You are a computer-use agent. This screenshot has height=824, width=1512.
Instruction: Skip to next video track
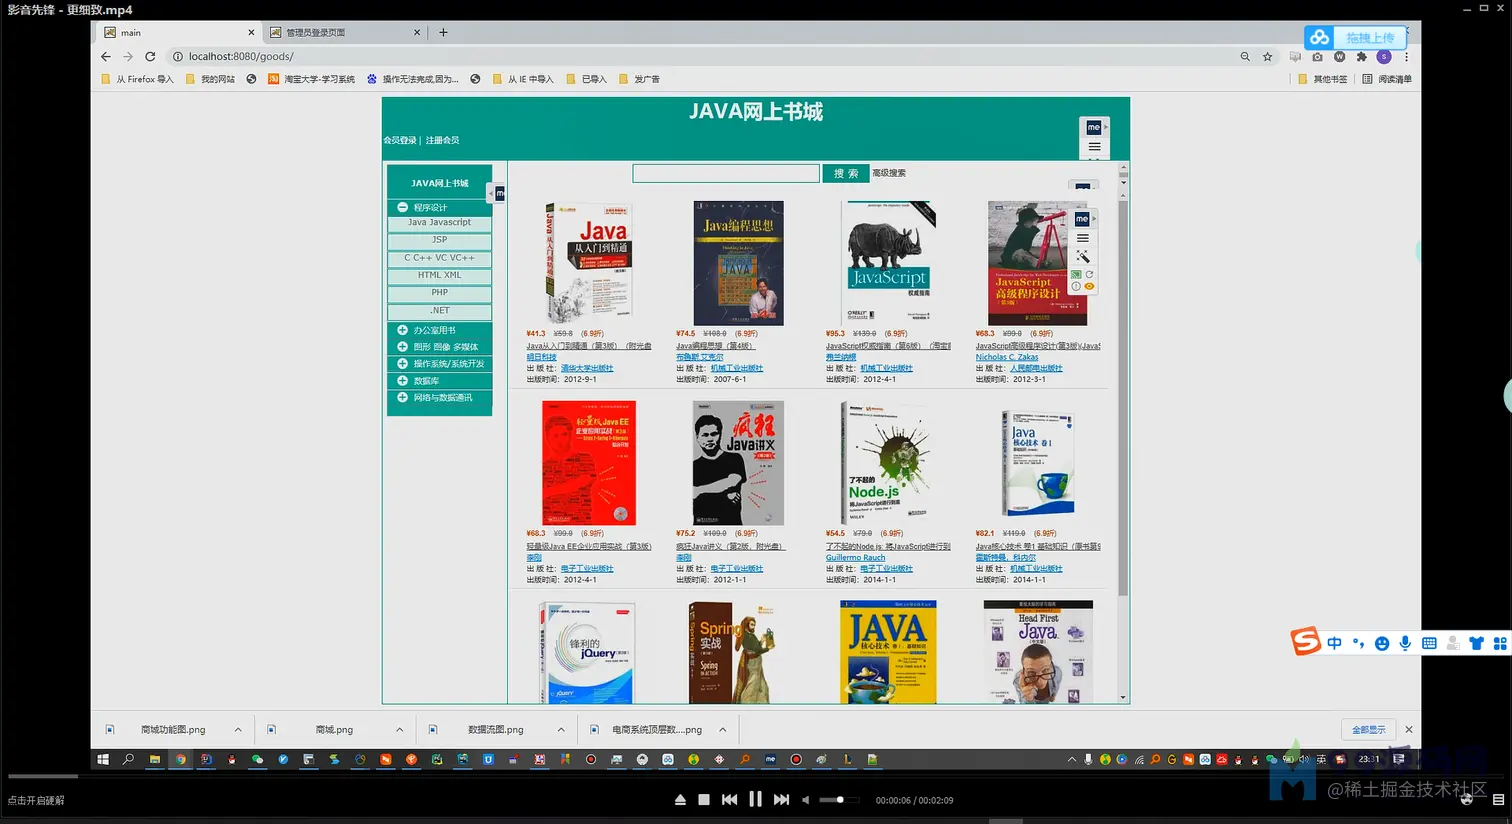(x=781, y=800)
